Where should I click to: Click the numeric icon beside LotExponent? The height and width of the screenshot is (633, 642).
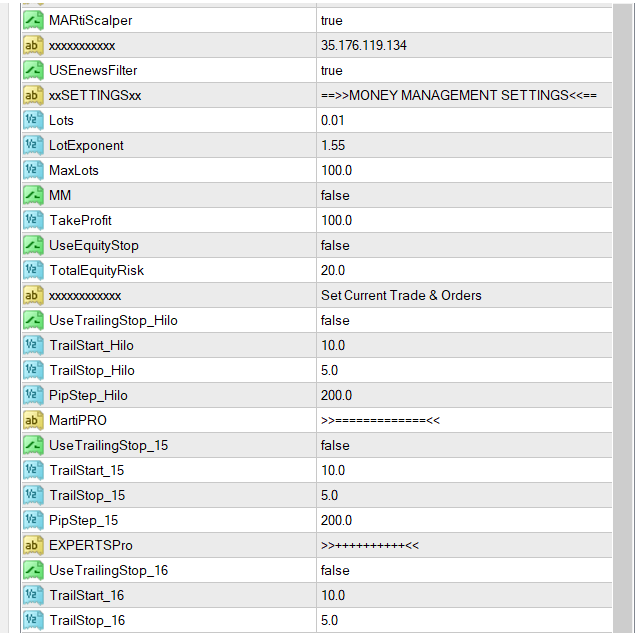[33, 145]
